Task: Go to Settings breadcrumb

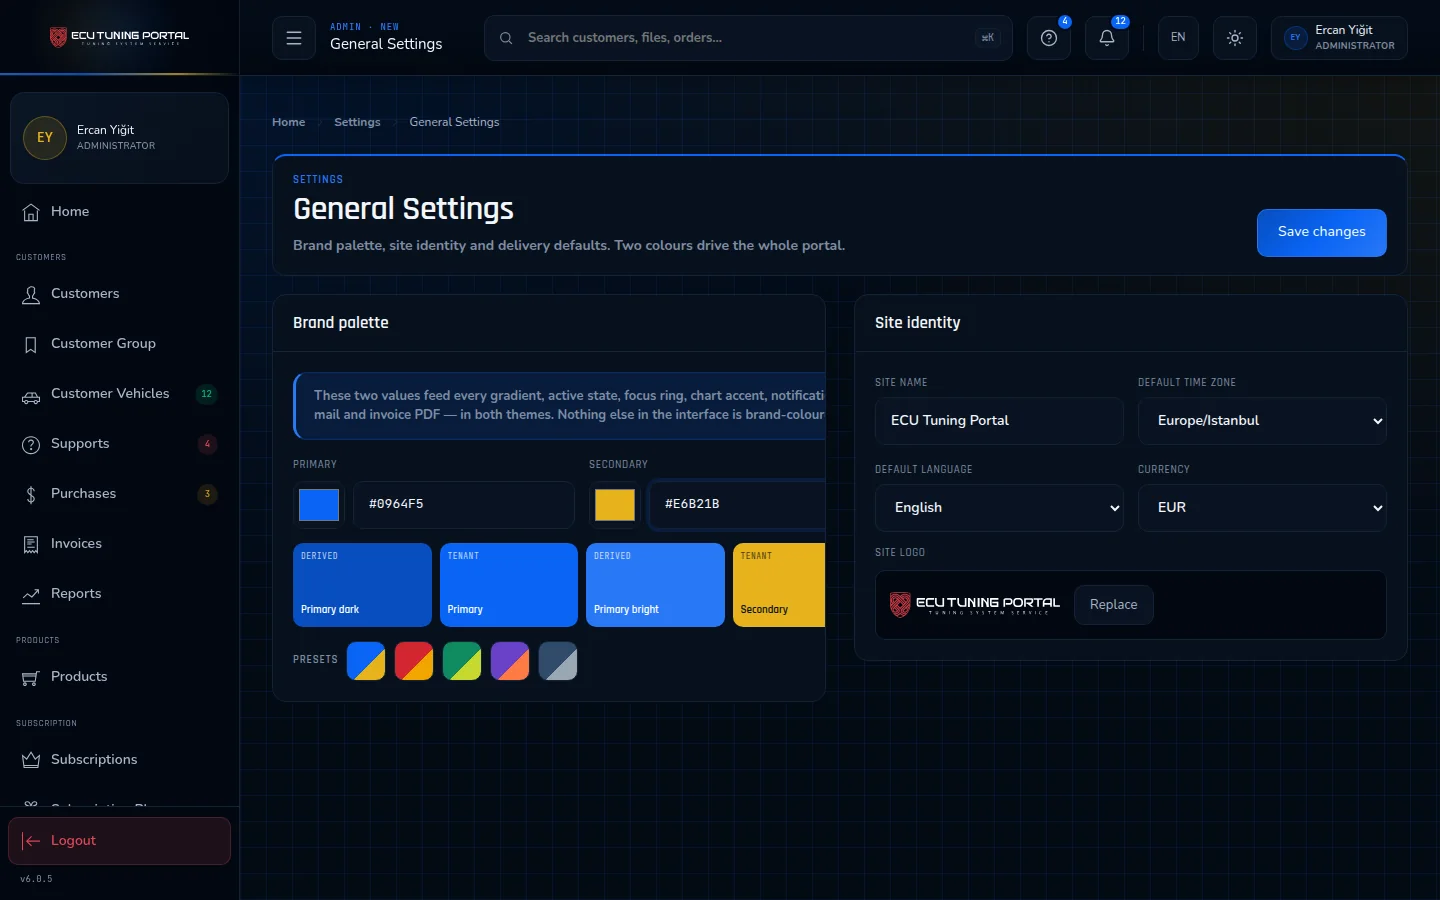Action: [357, 122]
